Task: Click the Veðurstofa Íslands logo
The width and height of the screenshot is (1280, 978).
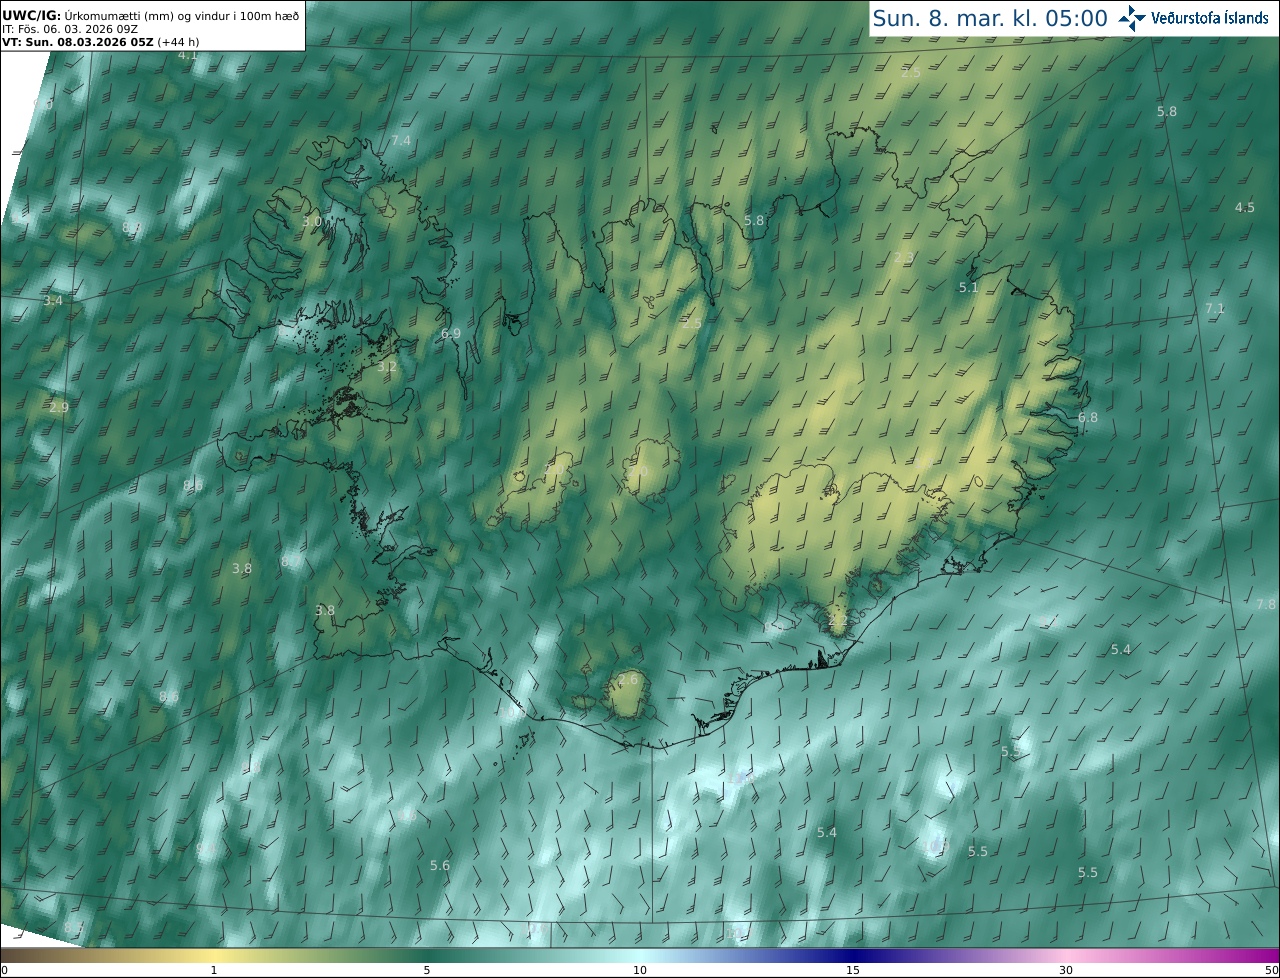Action: click(1193, 18)
